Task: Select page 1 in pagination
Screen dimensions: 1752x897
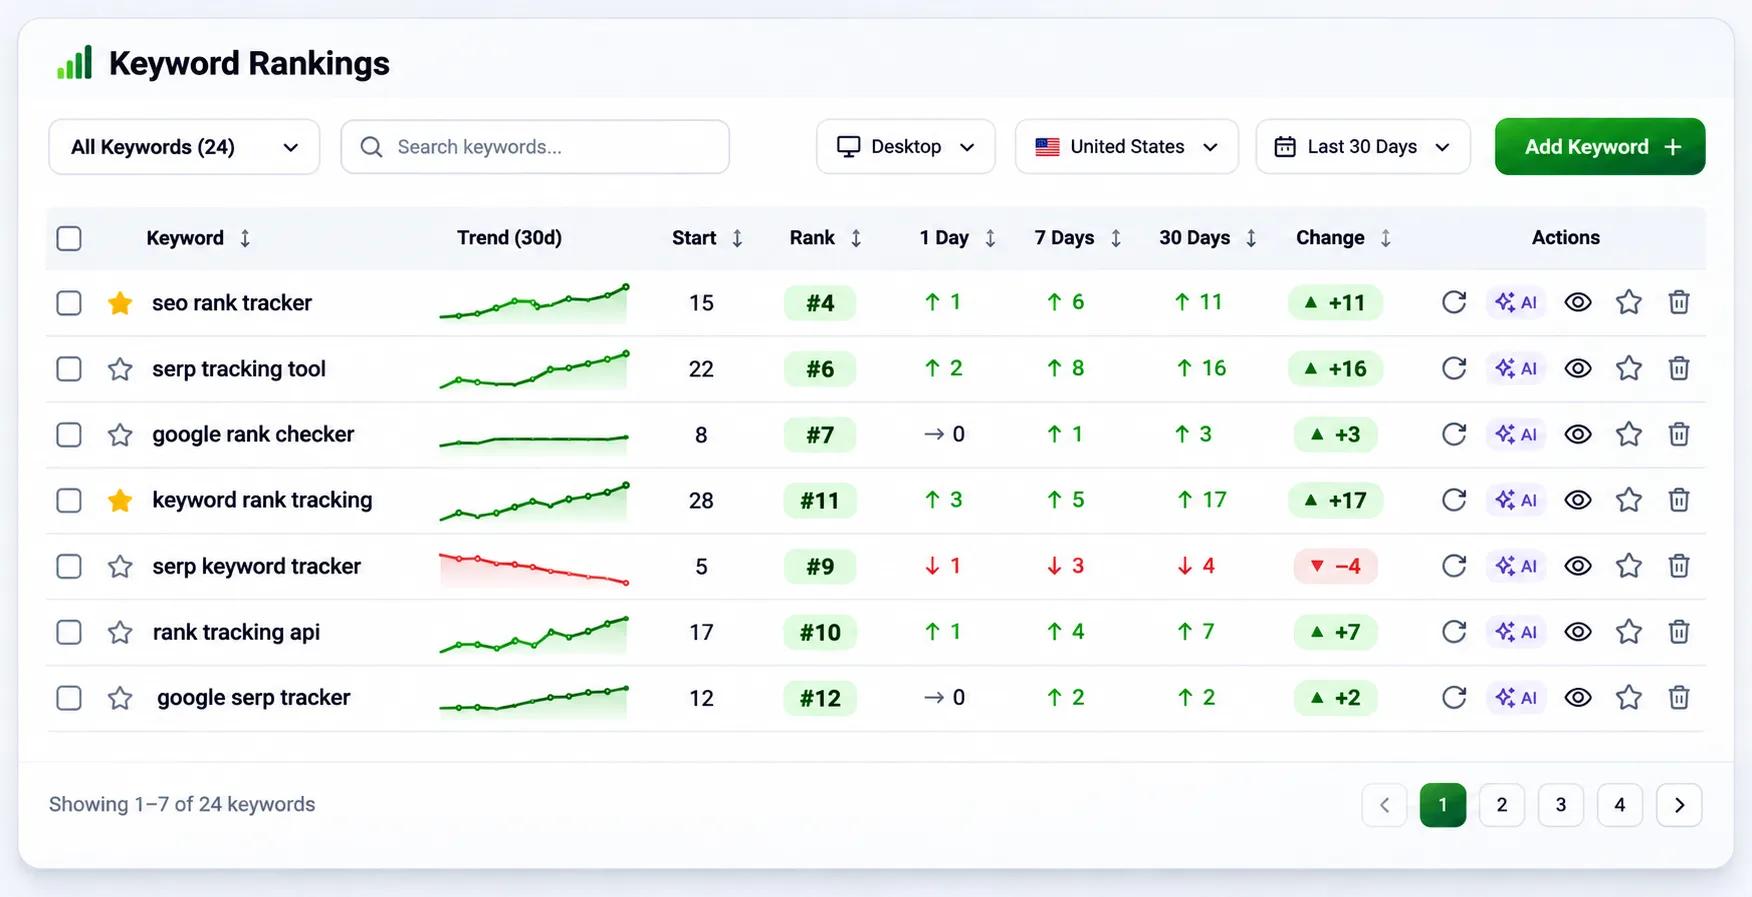Action: (1442, 805)
